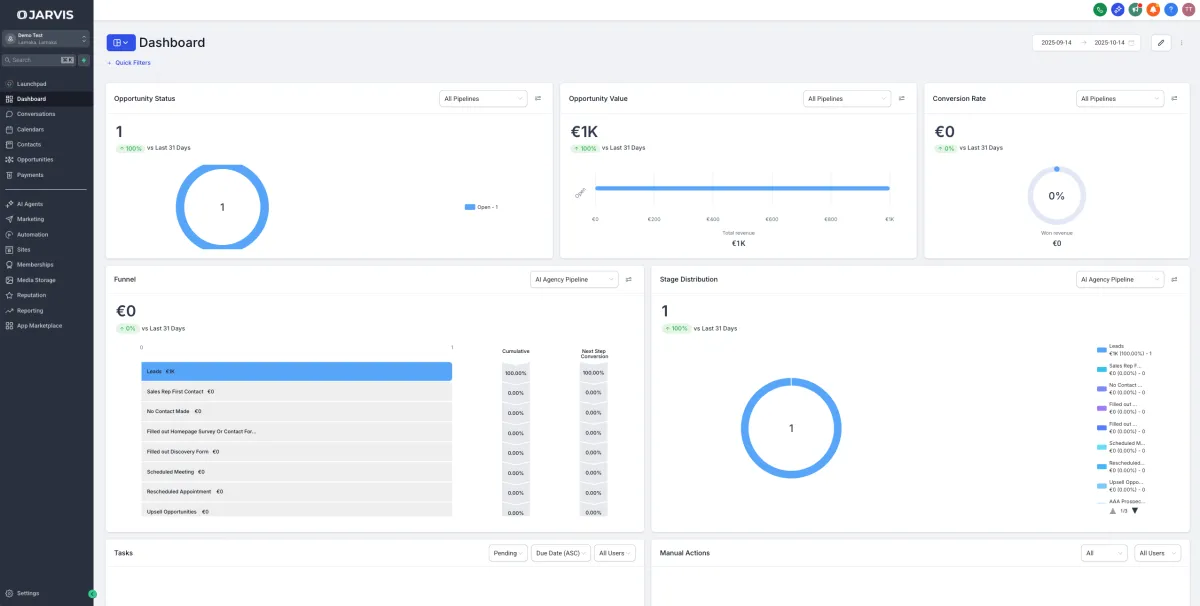Open the three-dot dashboard options menu
Image resolution: width=1200 pixels, height=606 pixels.
(x=1182, y=43)
